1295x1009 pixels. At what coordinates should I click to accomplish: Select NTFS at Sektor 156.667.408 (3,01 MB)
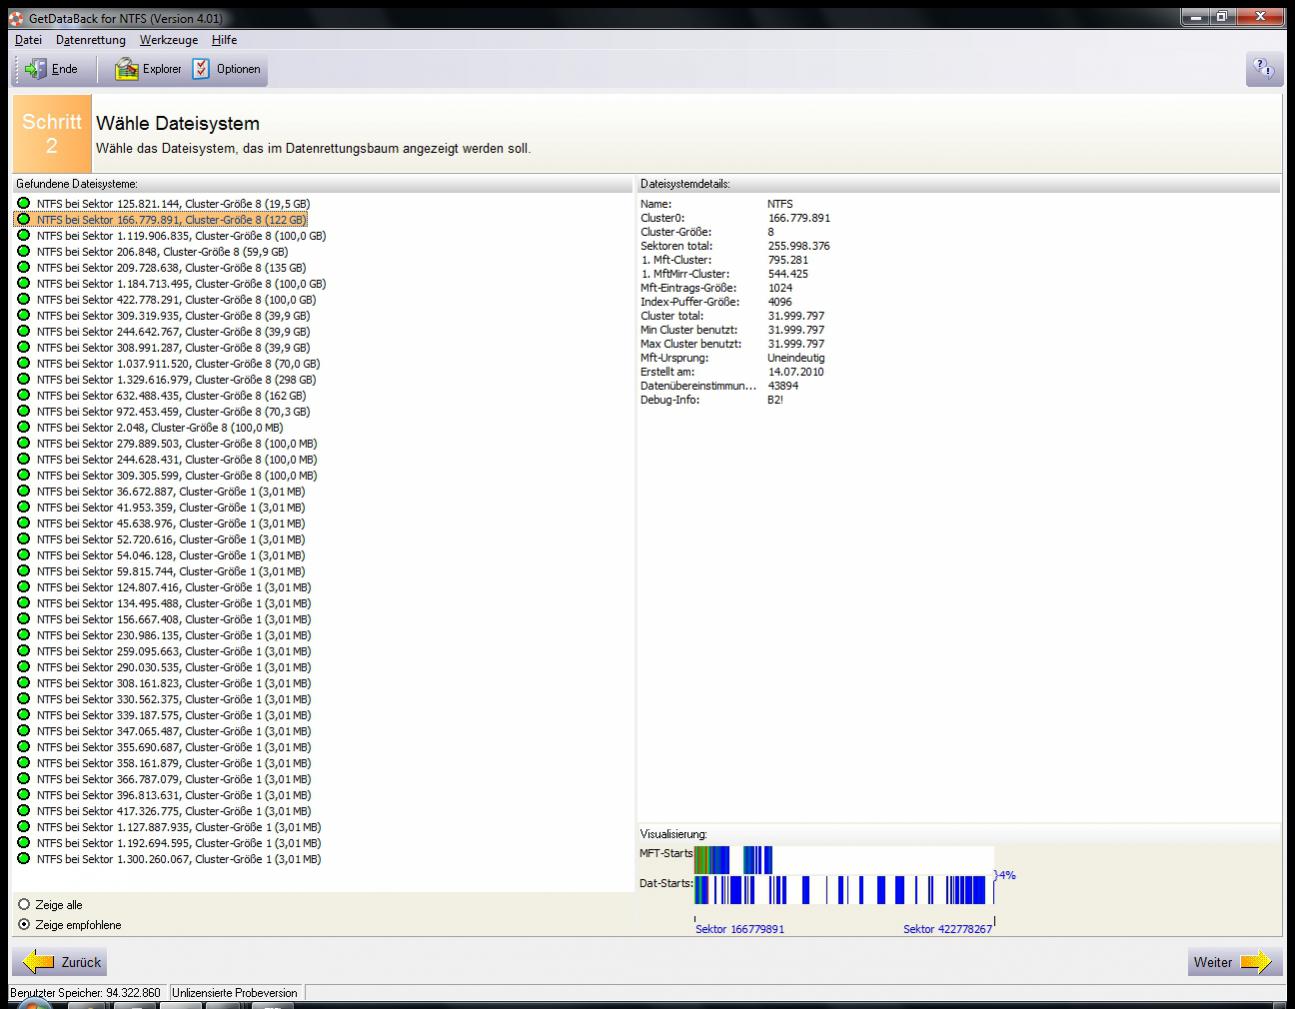coord(164,620)
